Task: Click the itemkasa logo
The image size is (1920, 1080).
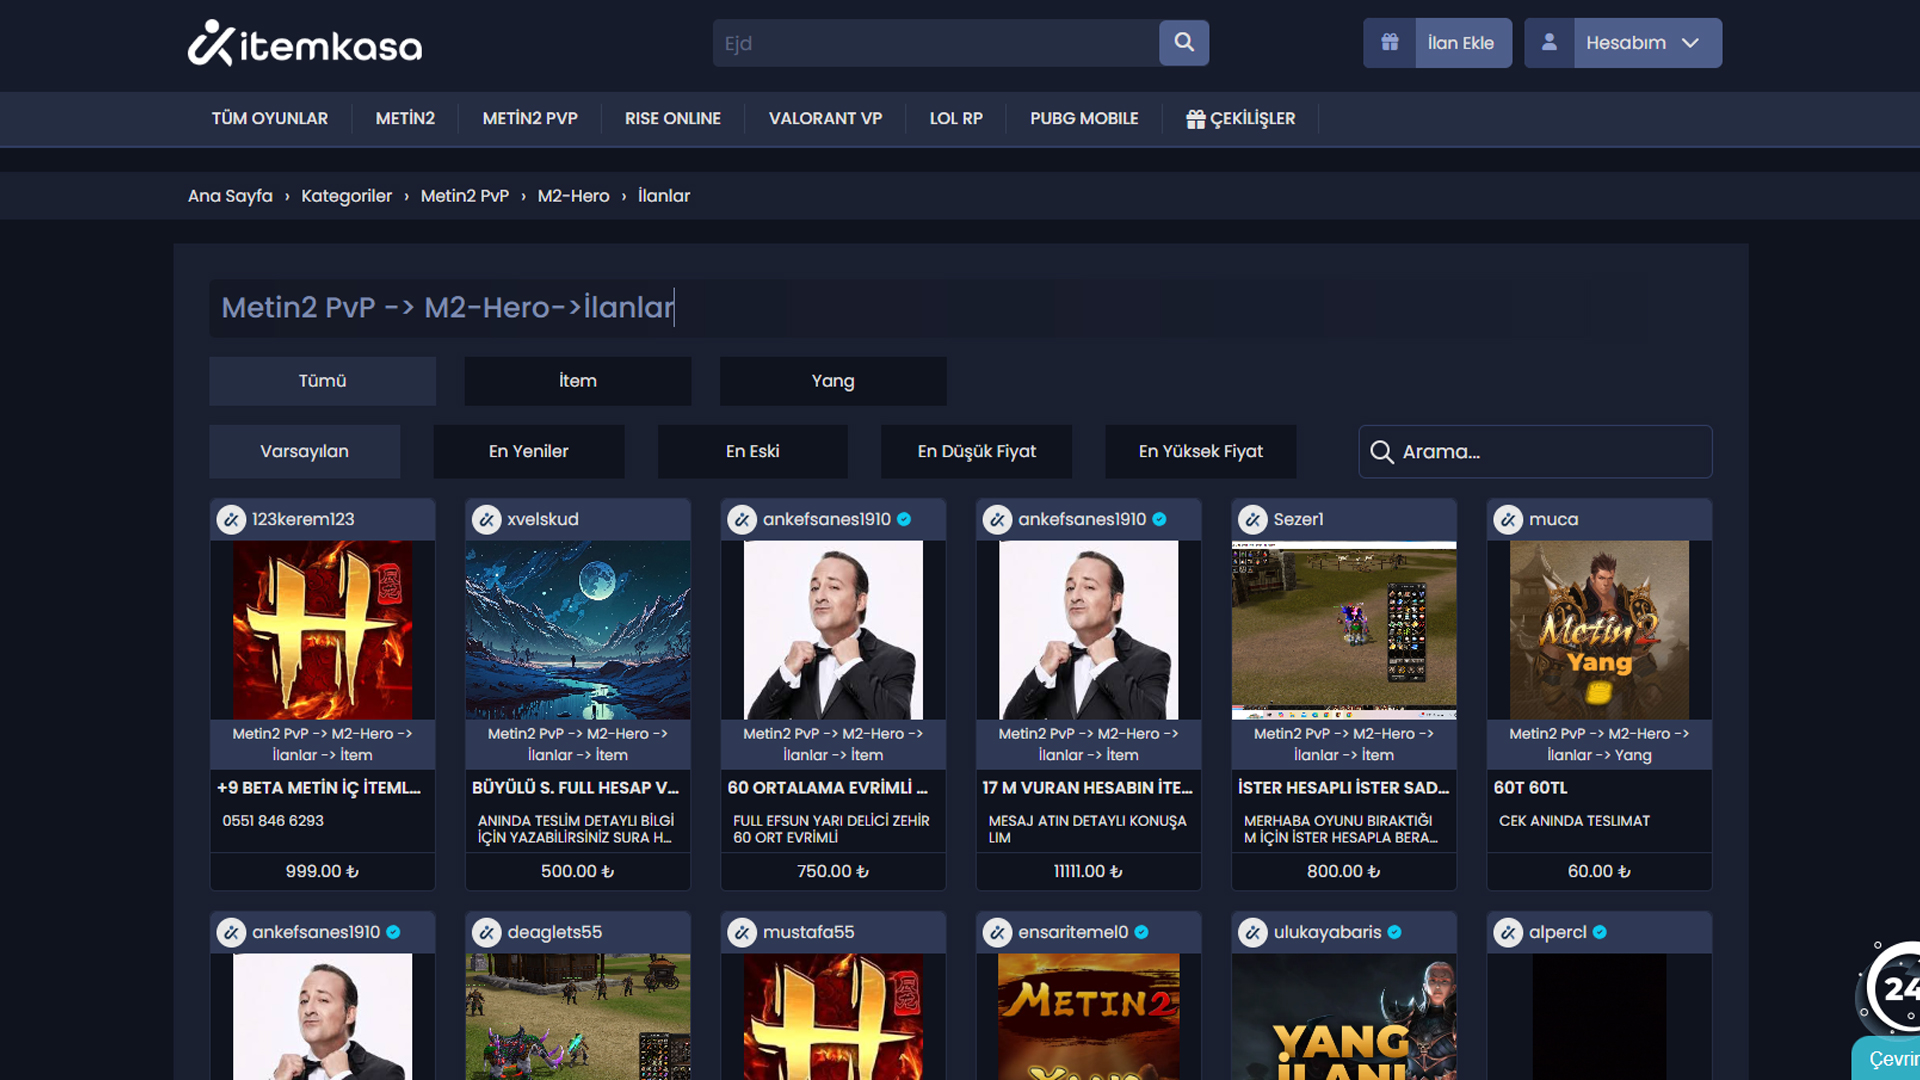Action: (x=305, y=44)
